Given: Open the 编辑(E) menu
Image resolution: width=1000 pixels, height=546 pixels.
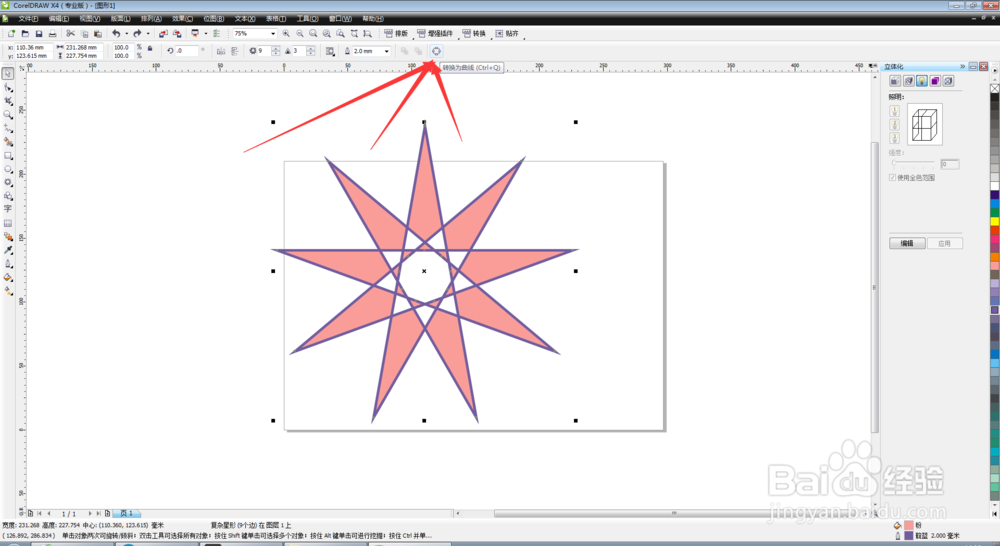Looking at the screenshot, I should point(59,18).
